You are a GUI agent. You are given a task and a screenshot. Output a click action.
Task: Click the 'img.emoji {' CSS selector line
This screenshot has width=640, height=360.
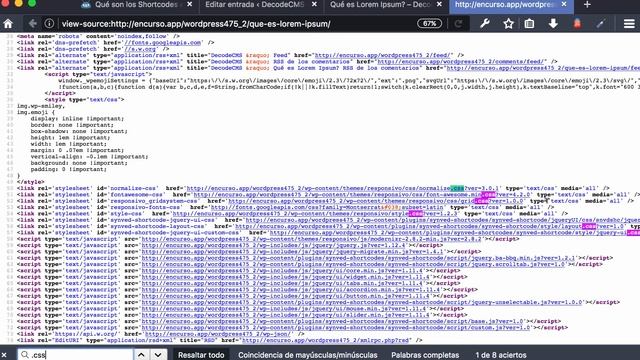[x=36, y=112]
